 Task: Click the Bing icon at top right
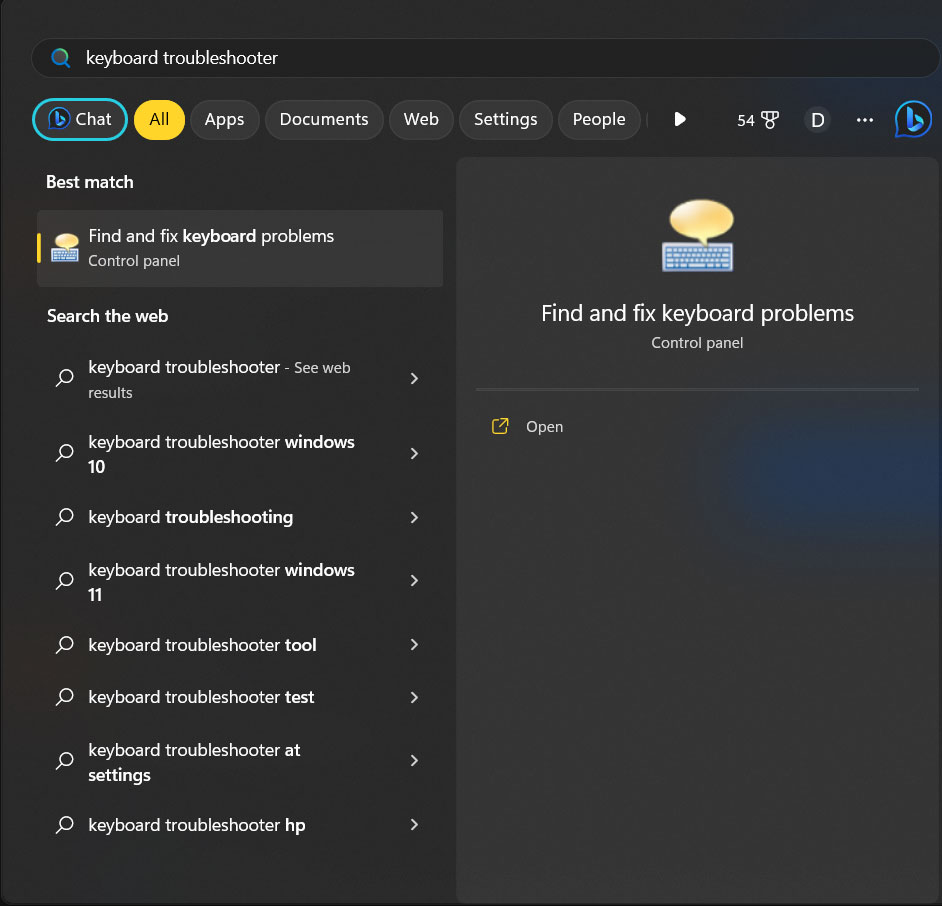tap(912, 119)
